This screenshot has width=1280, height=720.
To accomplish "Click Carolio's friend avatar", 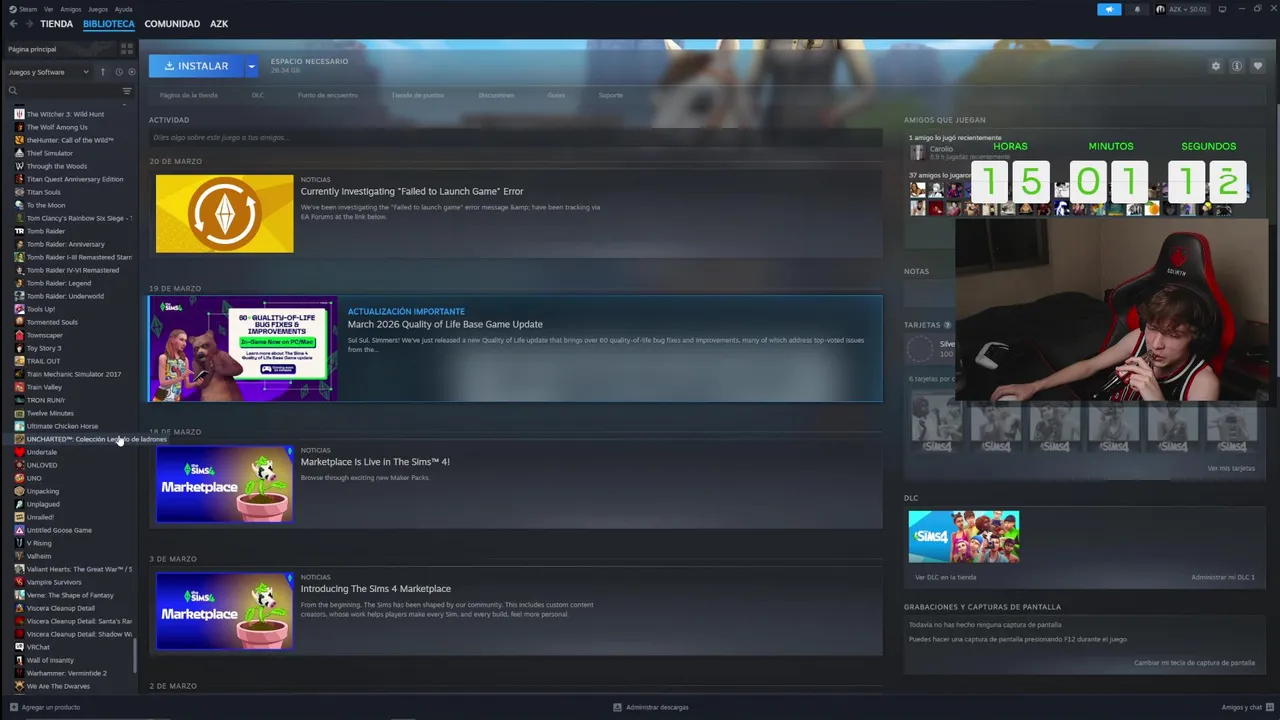I will point(917,153).
